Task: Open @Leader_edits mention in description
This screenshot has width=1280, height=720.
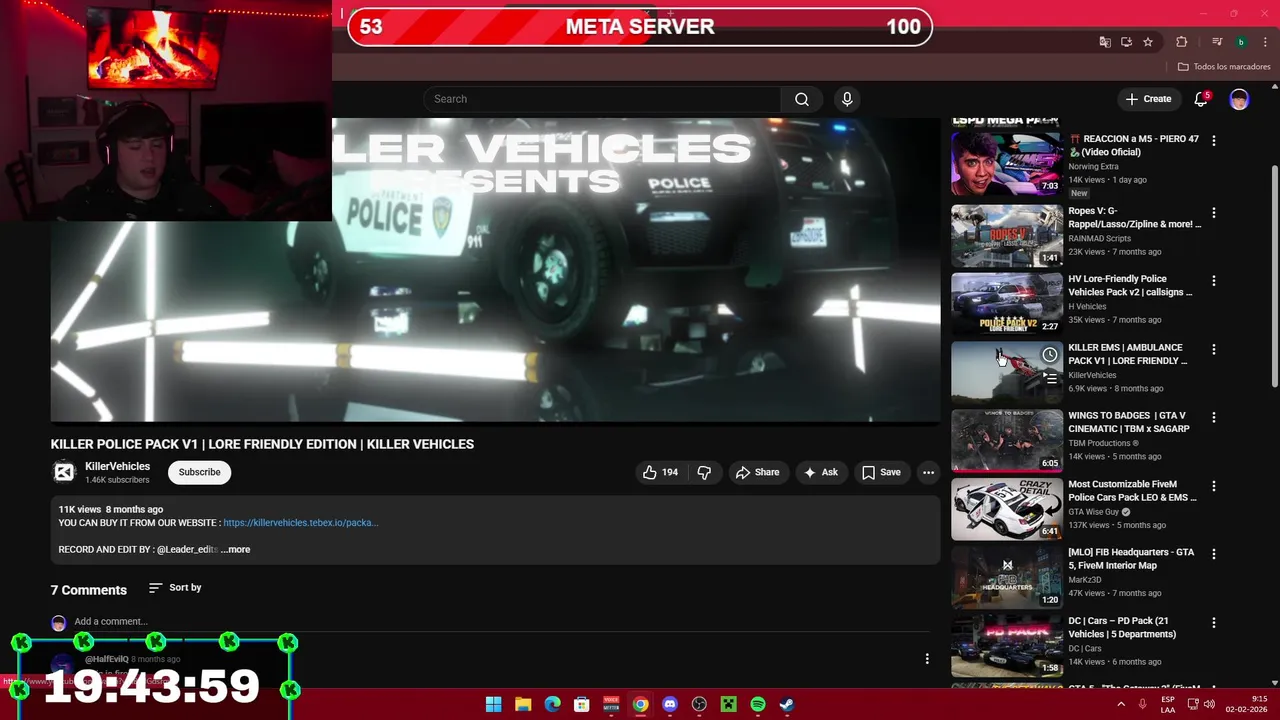Action: [187, 549]
